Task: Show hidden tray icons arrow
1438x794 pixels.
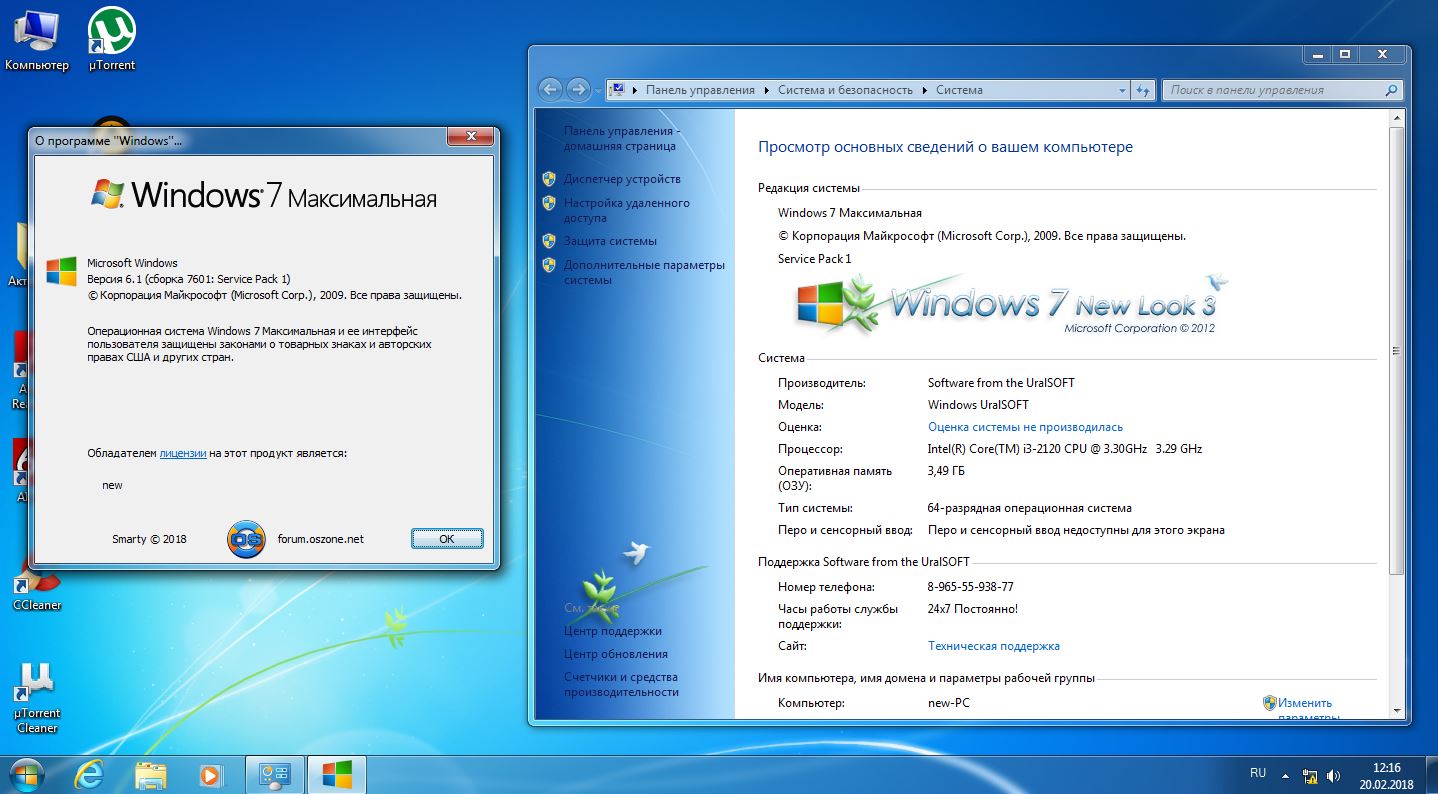Action: pos(1286,776)
